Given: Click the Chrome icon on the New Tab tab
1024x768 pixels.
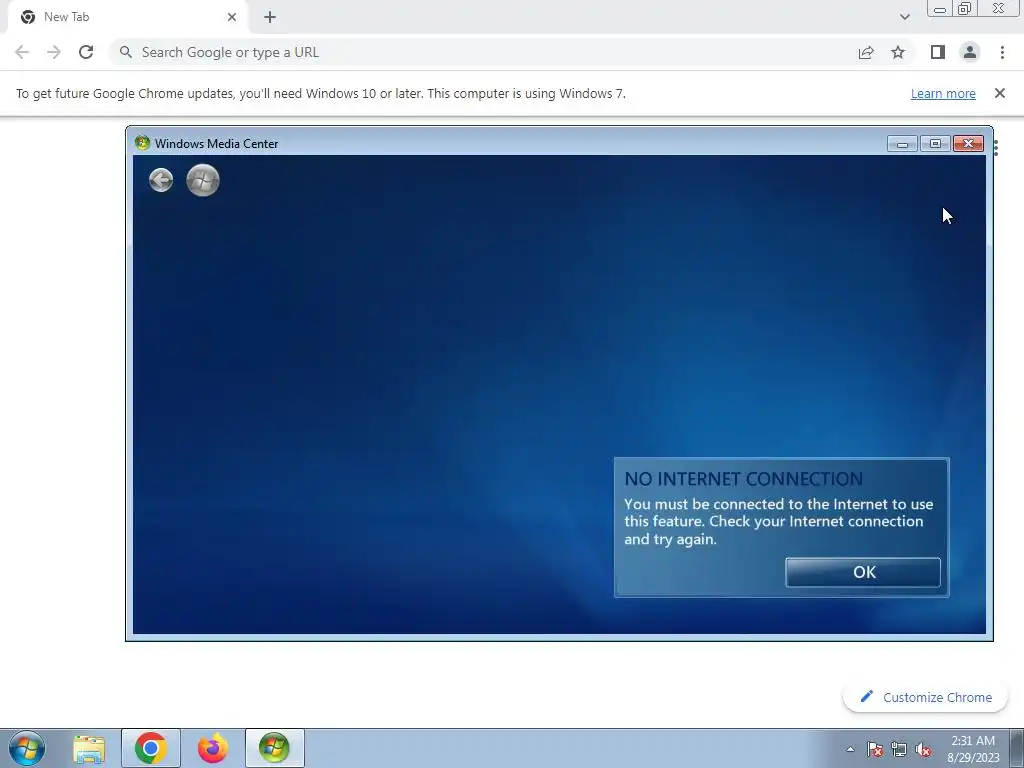Looking at the screenshot, I should [x=27, y=17].
